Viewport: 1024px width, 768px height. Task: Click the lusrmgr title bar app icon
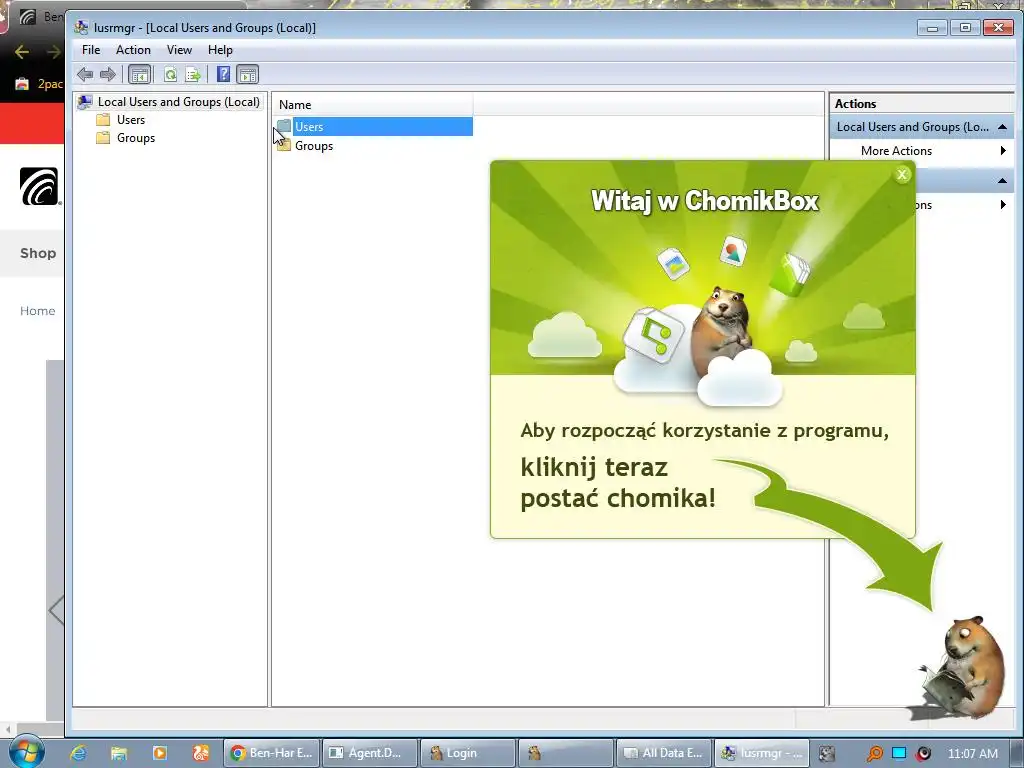[x=81, y=27]
